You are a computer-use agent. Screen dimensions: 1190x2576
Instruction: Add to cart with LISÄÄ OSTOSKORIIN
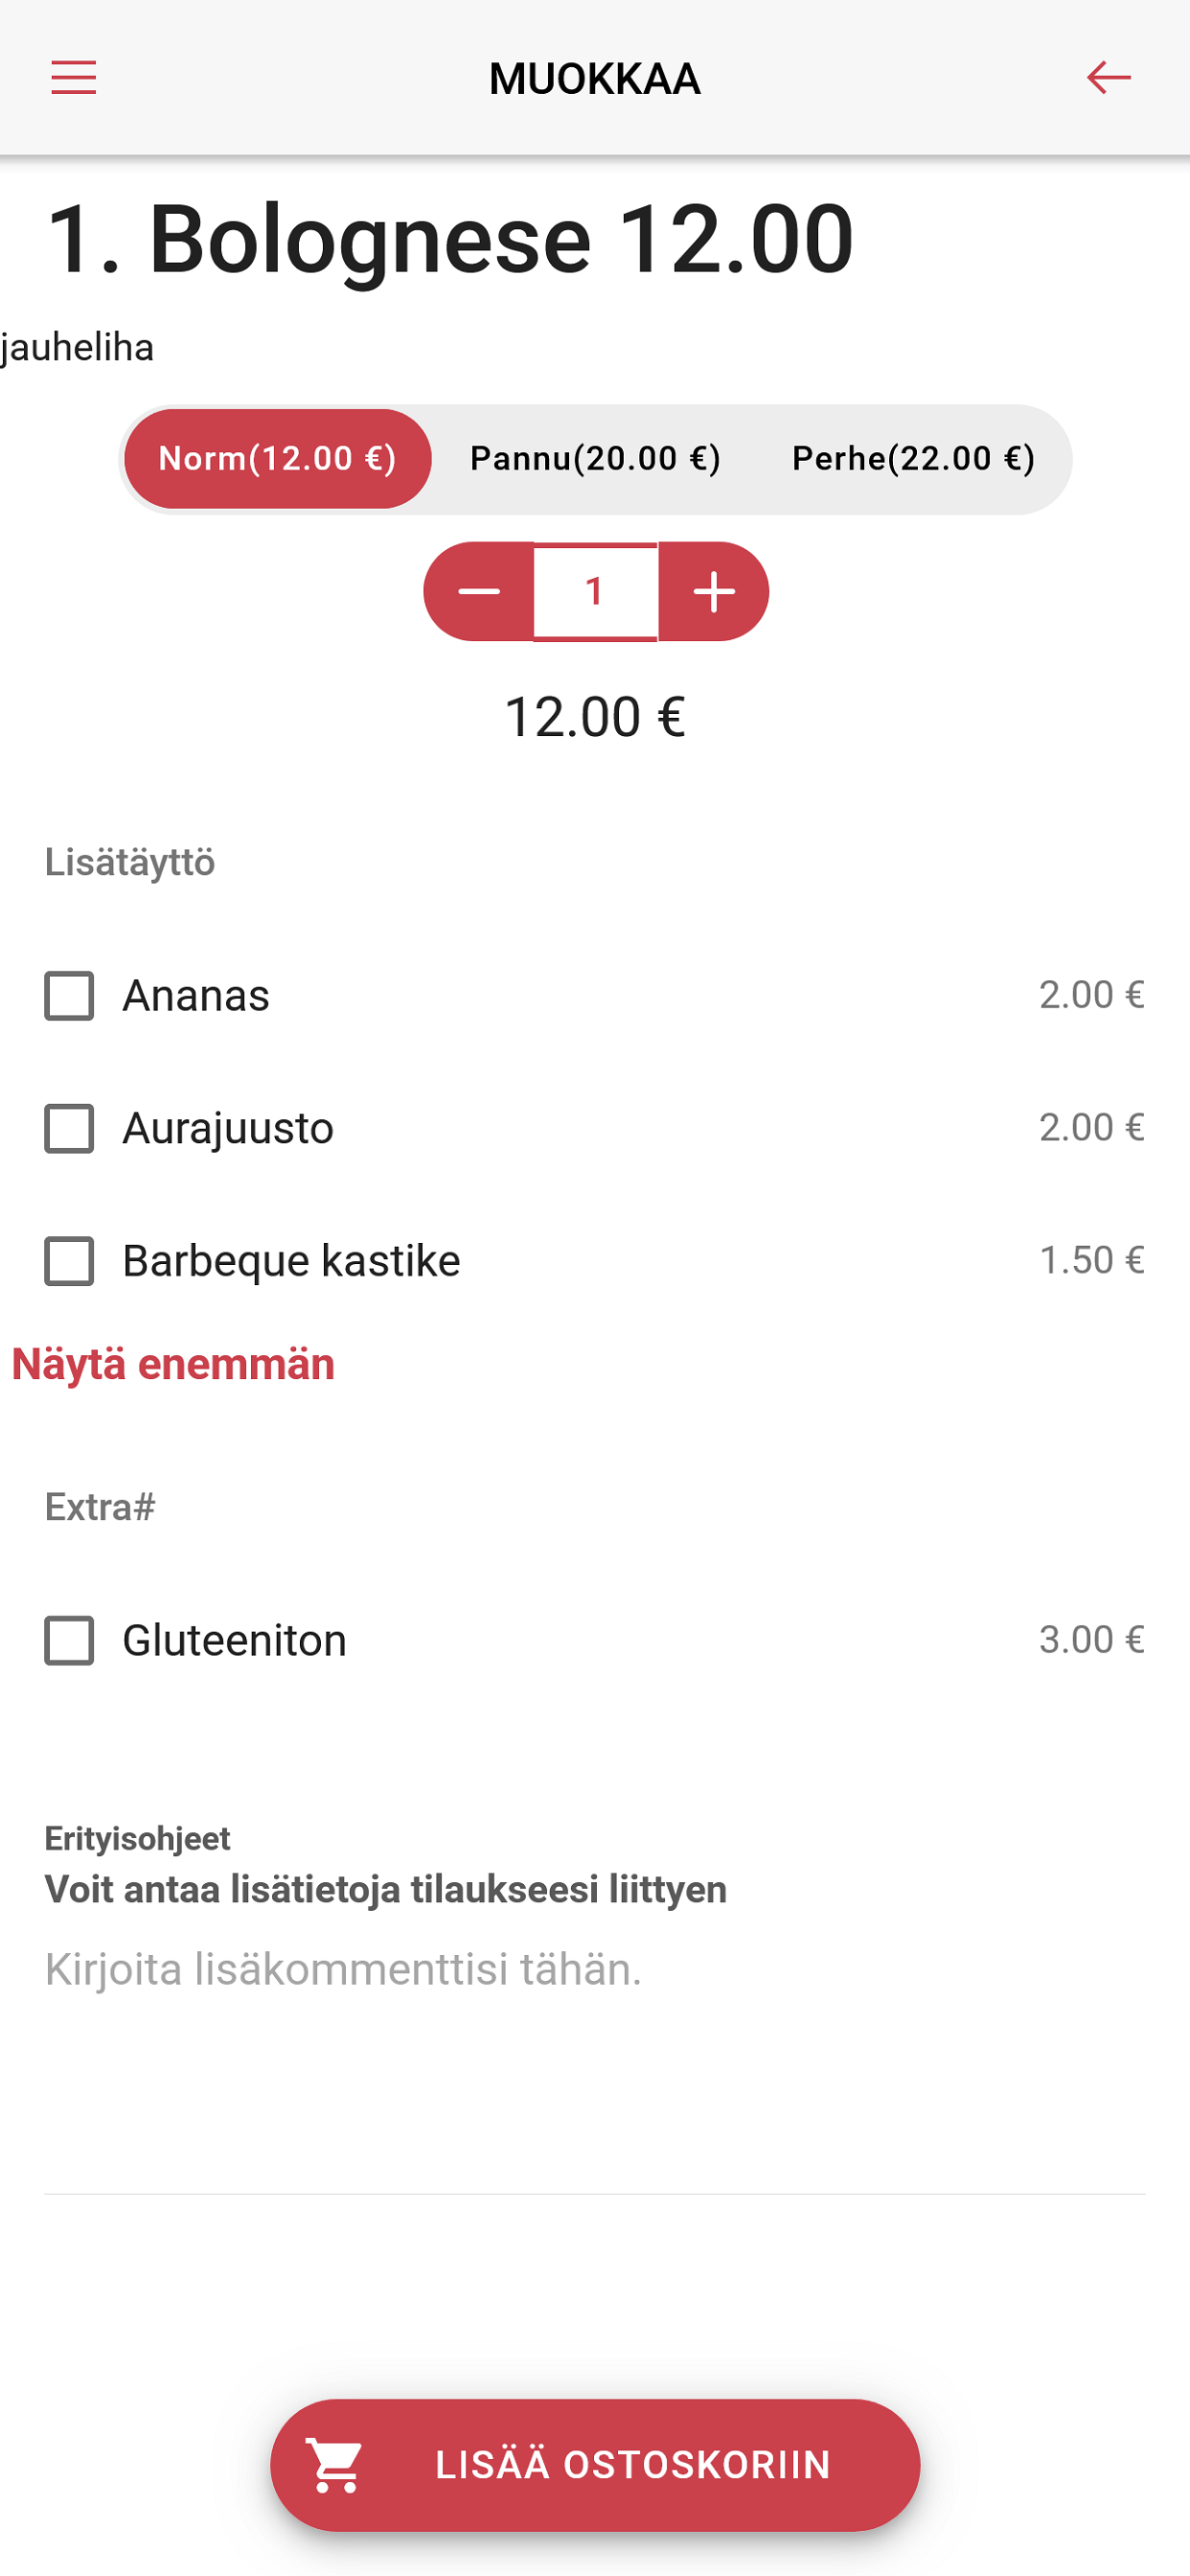(x=595, y=2465)
